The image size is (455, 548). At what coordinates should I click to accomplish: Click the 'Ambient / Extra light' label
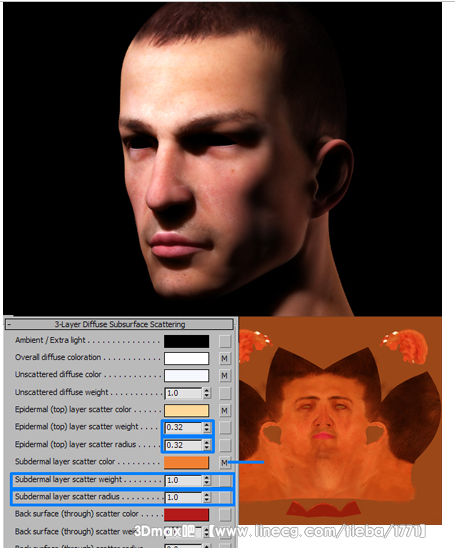50,340
